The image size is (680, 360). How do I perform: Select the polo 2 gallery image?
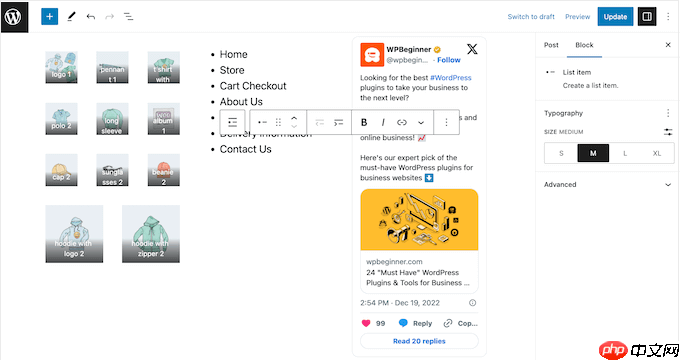pos(61,118)
